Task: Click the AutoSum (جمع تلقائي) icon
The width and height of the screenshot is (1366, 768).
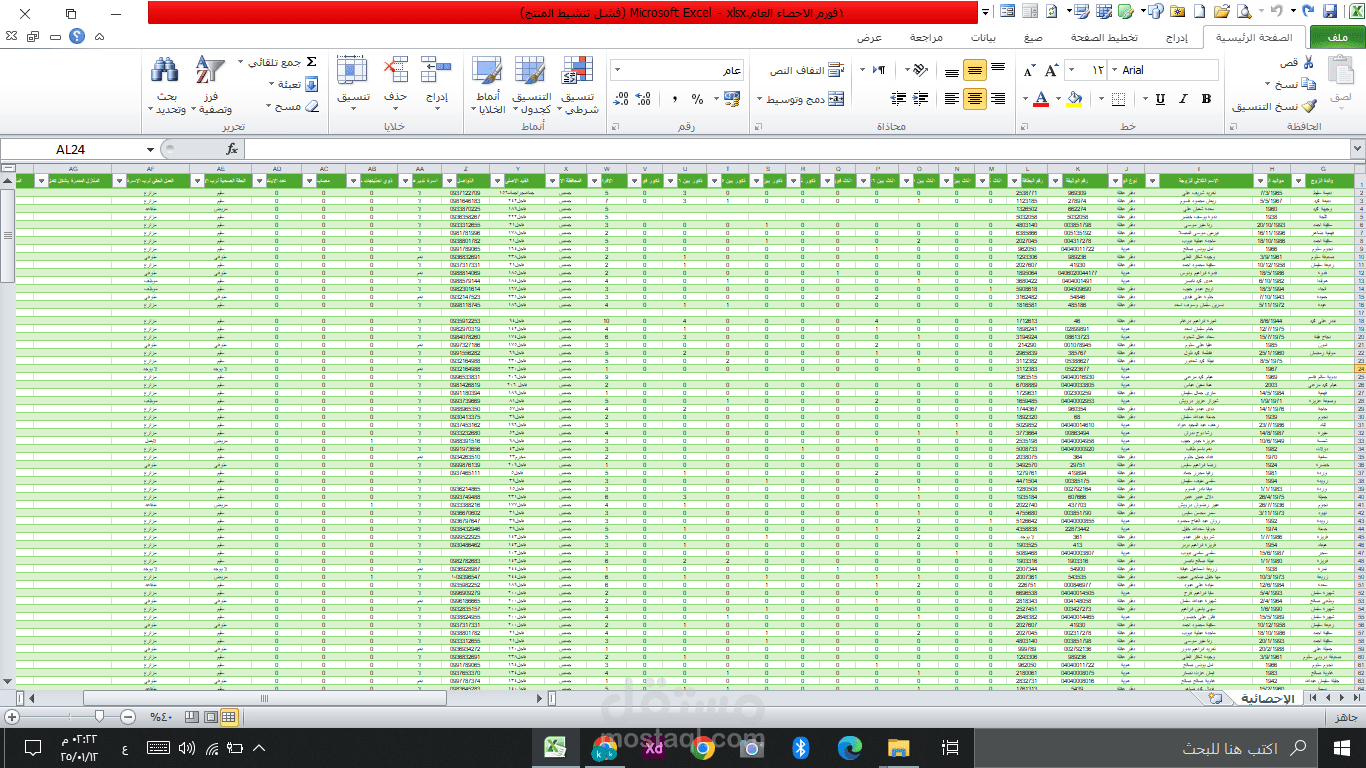Action: 311,60
